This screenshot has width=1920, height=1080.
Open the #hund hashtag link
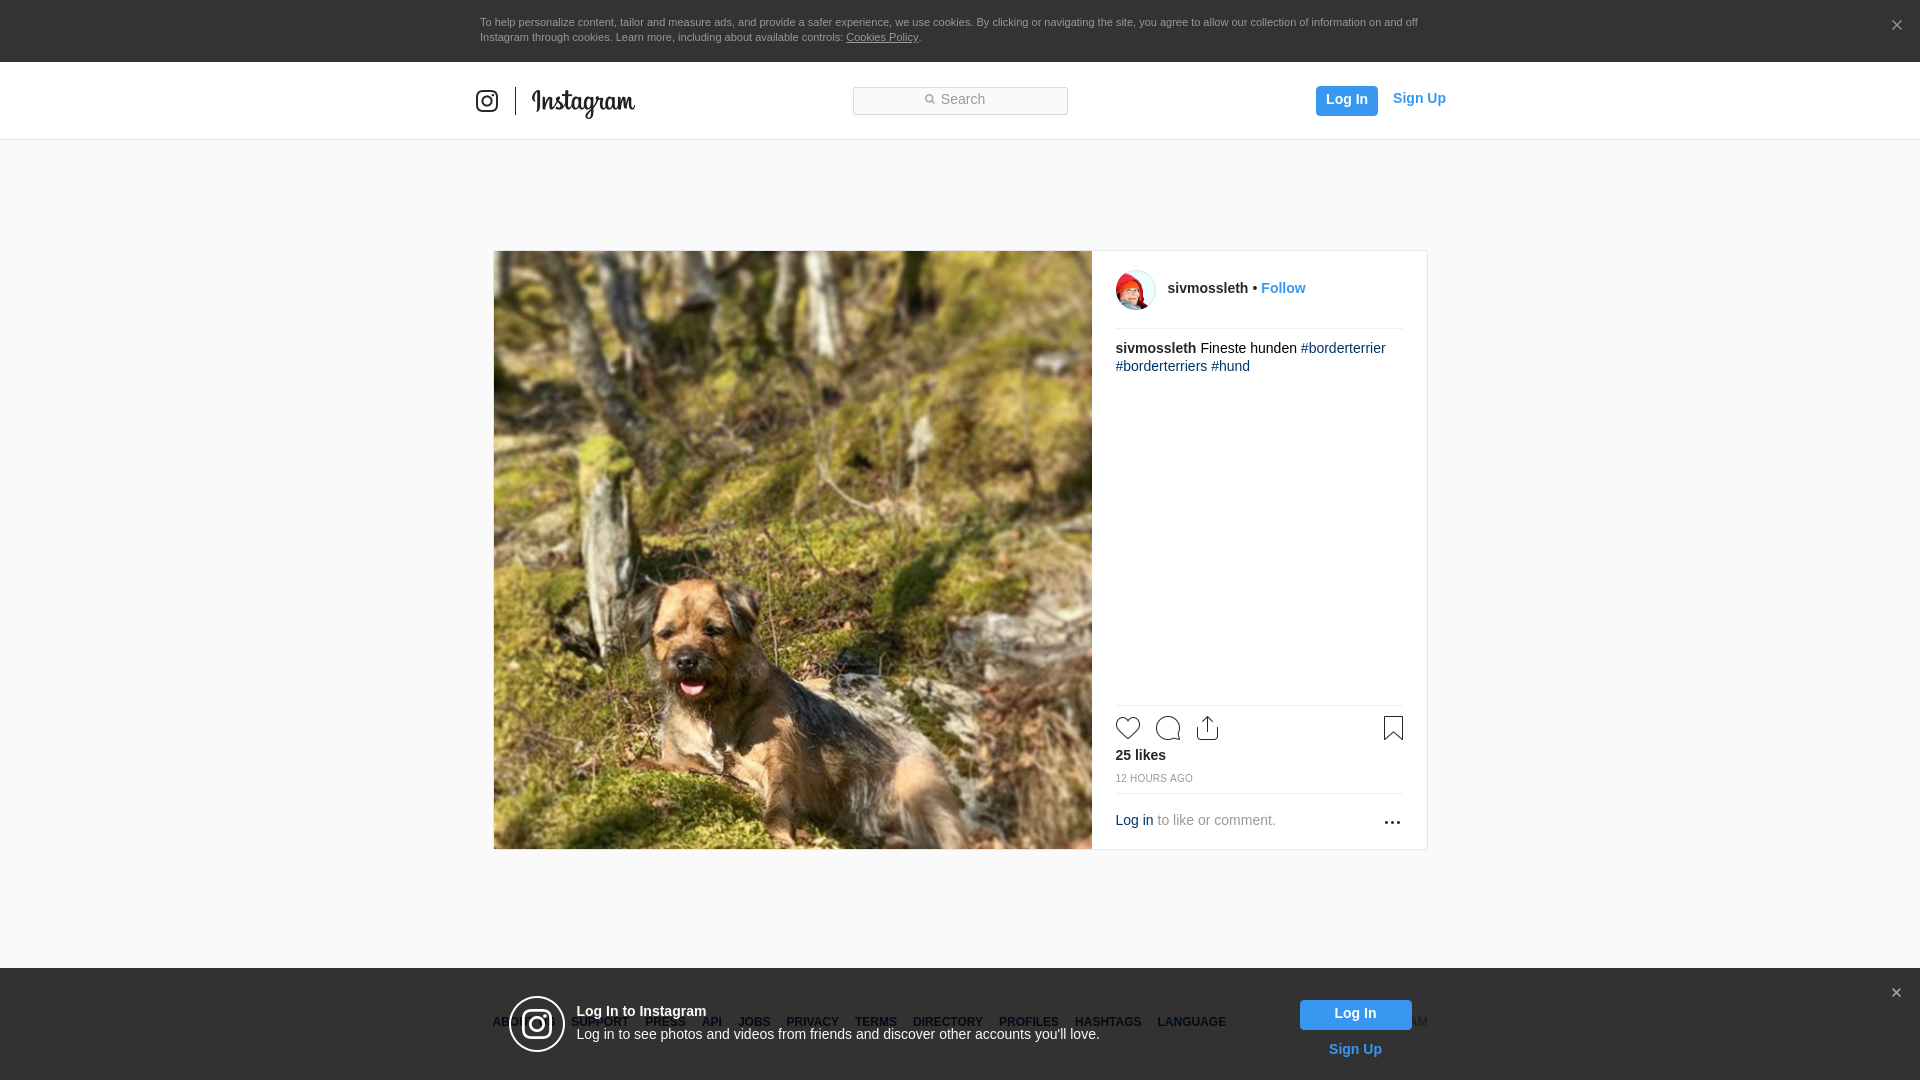coord(1230,366)
